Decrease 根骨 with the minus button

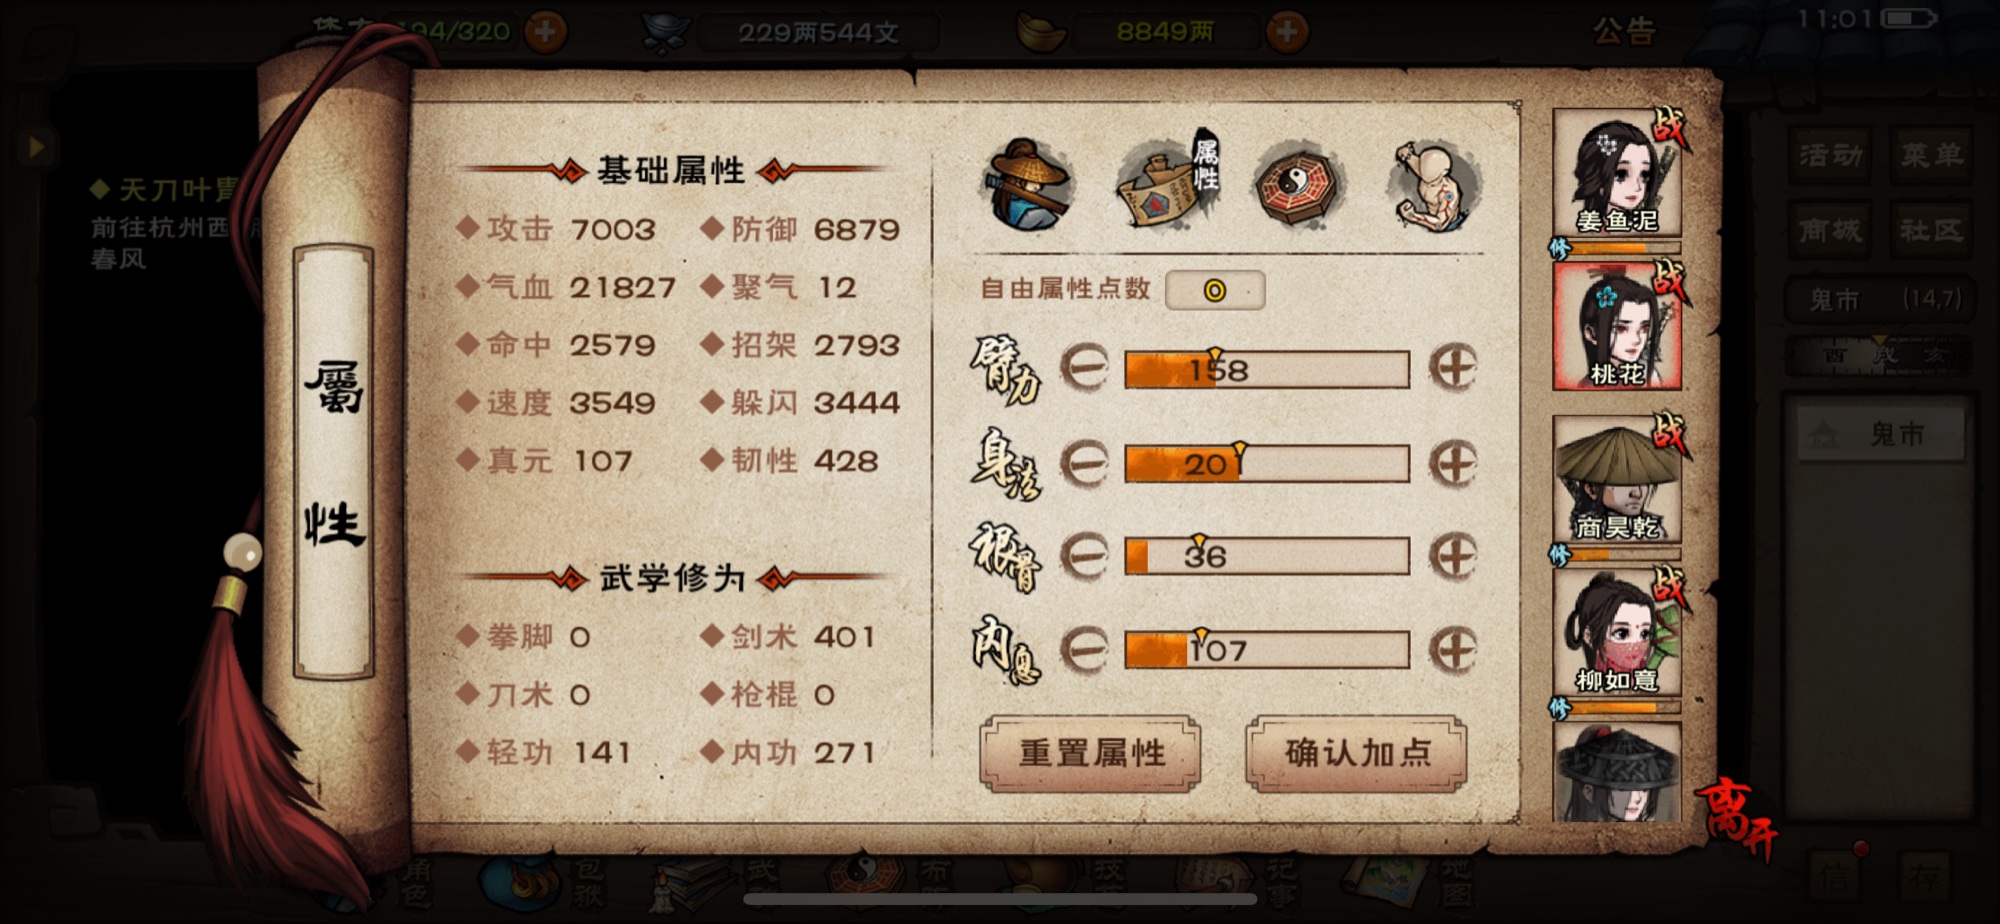tap(1084, 556)
